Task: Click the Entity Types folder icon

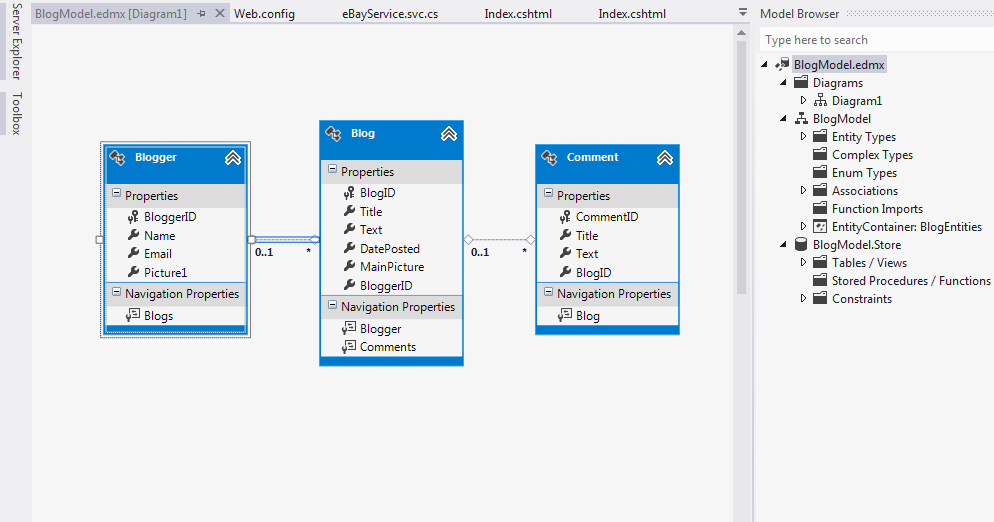Action: [820, 136]
